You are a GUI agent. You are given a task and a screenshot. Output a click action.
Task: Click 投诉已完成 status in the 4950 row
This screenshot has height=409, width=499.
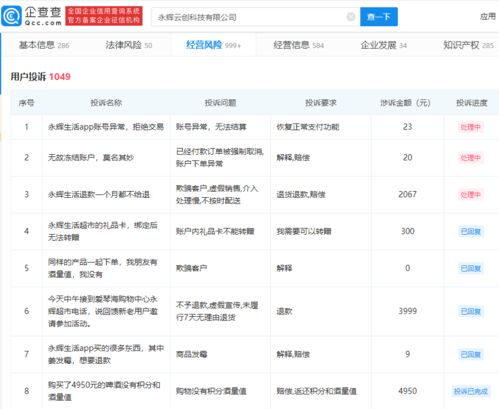[x=471, y=391]
